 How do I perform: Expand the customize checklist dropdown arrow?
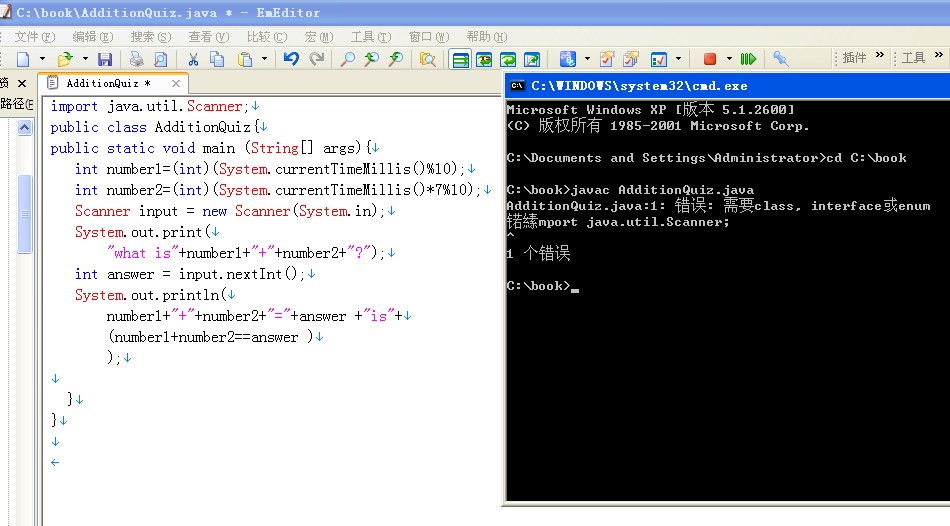(x=678, y=59)
